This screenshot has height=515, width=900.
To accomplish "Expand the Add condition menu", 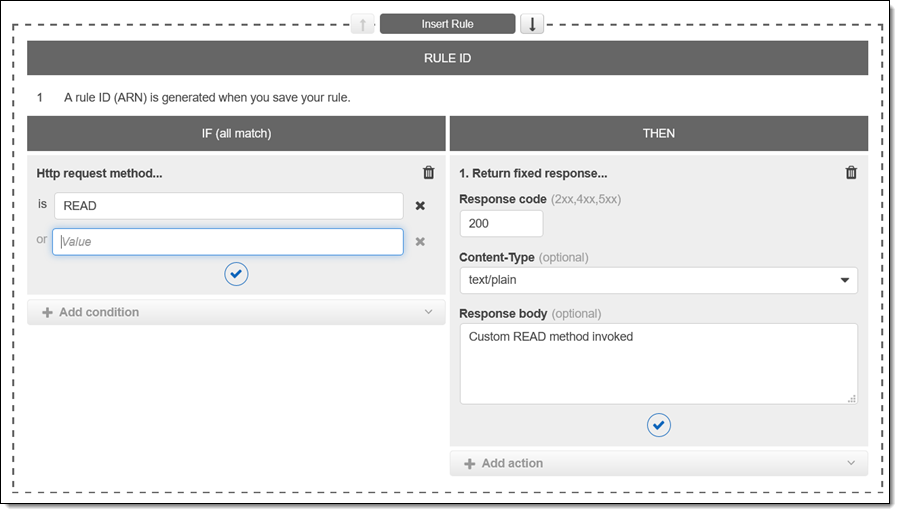I will (236, 312).
